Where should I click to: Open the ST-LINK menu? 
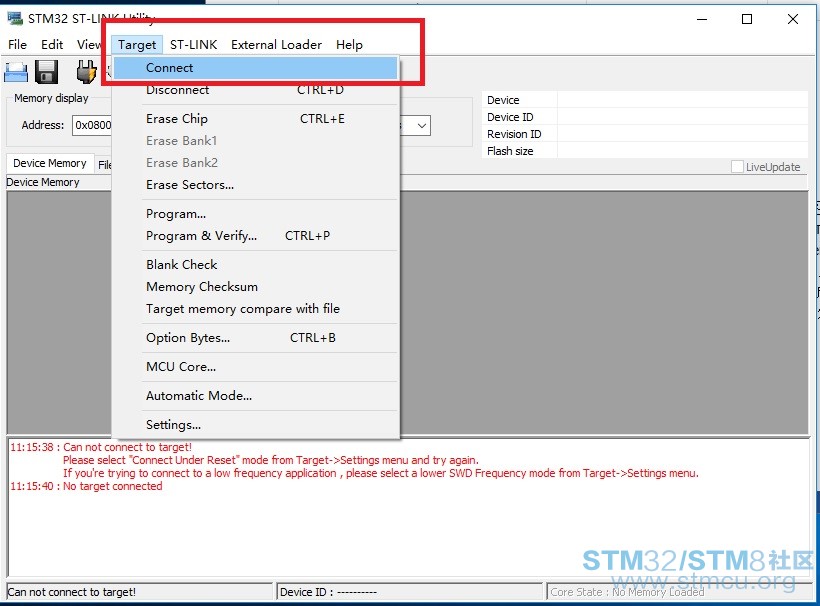pyautogui.click(x=193, y=44)
